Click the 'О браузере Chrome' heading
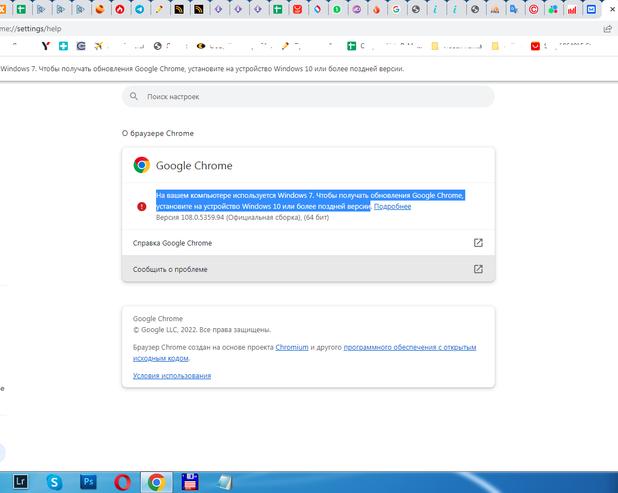This screenshot has height=493, width=618. coord(158,133)
